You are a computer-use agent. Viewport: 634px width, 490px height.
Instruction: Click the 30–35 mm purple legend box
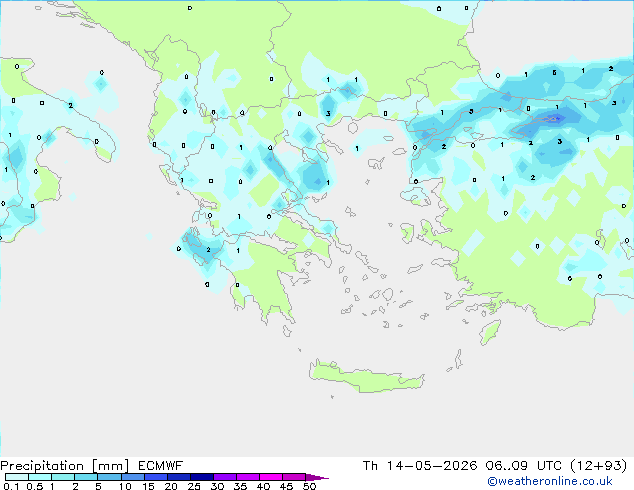224,477
